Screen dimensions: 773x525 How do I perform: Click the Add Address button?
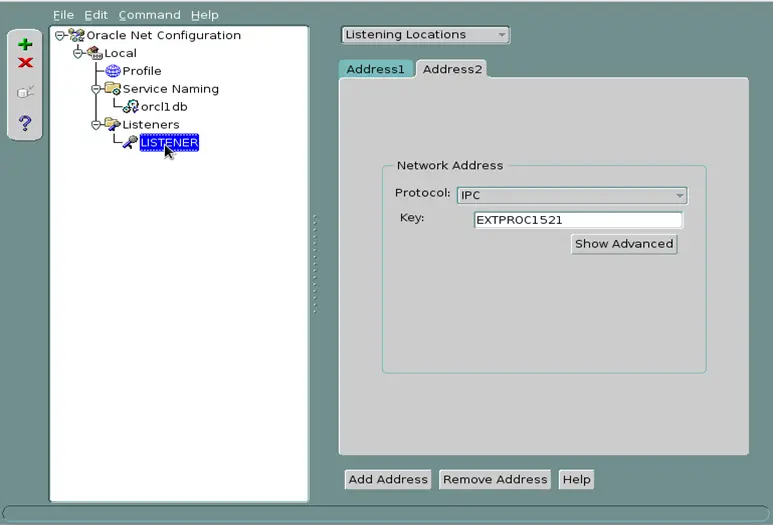coord(388,479)
